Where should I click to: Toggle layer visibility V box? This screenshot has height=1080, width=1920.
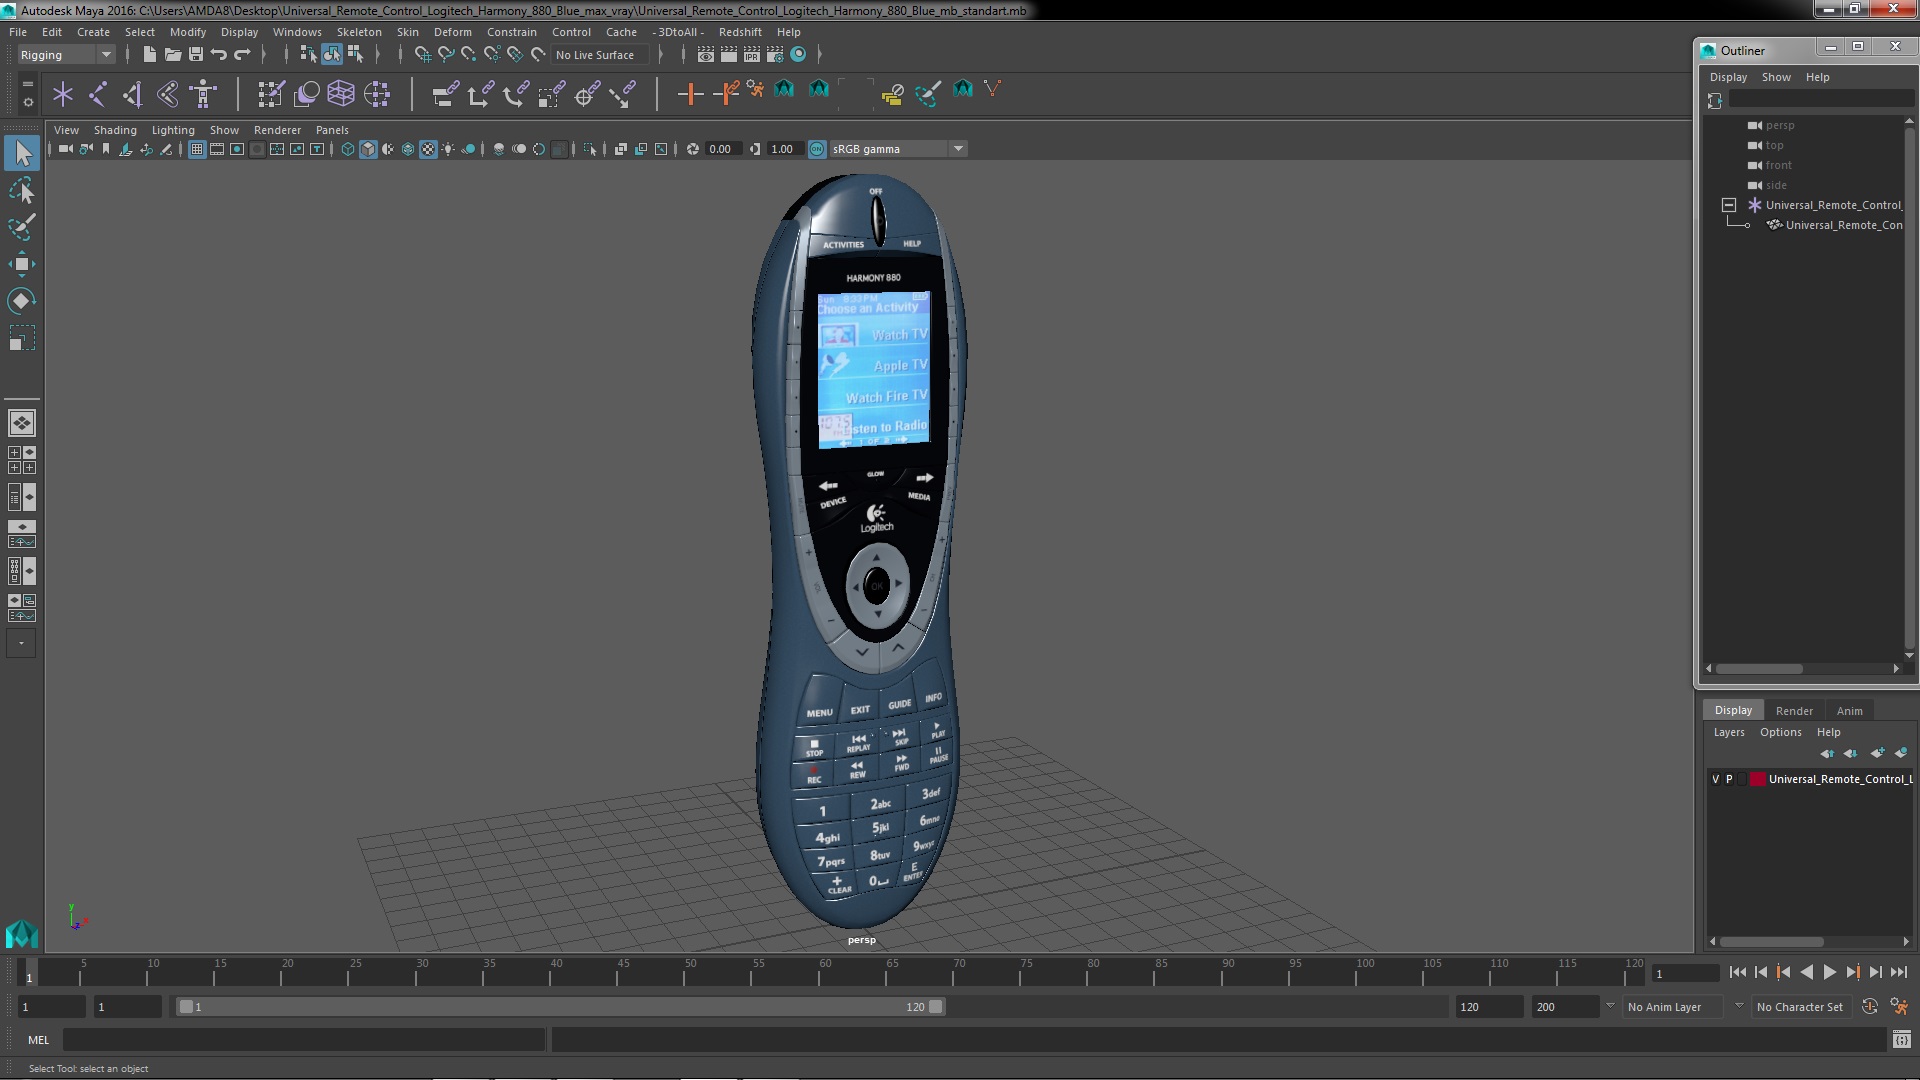[1716, 779]
